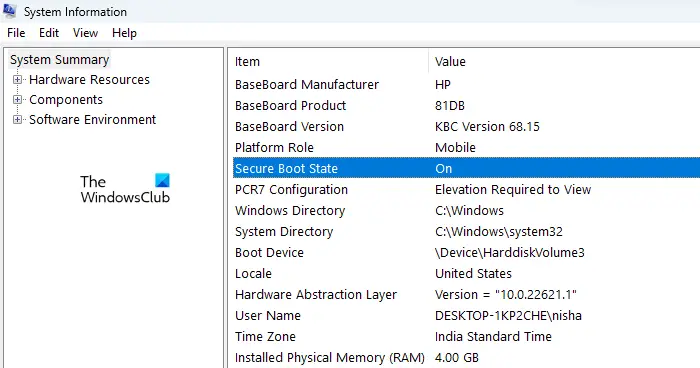Open the Help menu
The height and width of the screenshot is (368, 700).
pos(124,33)
